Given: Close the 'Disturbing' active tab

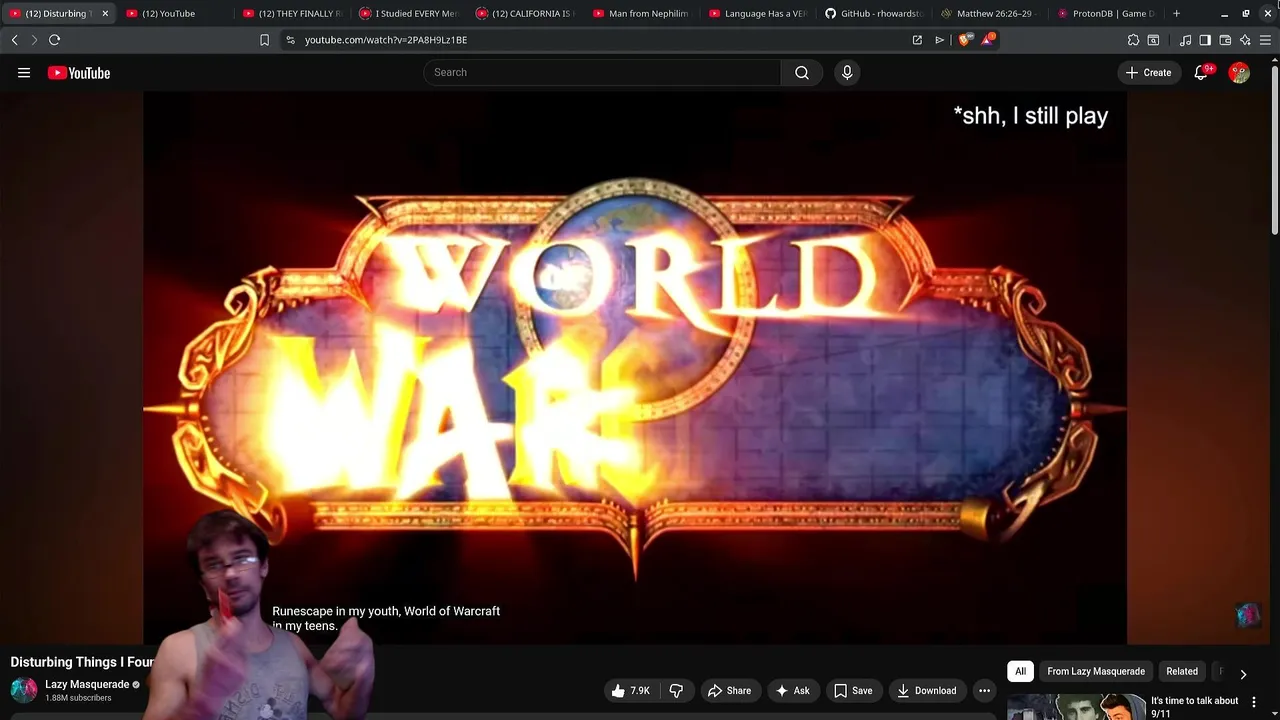Looking at the screenshot, I should coord(105,14).
